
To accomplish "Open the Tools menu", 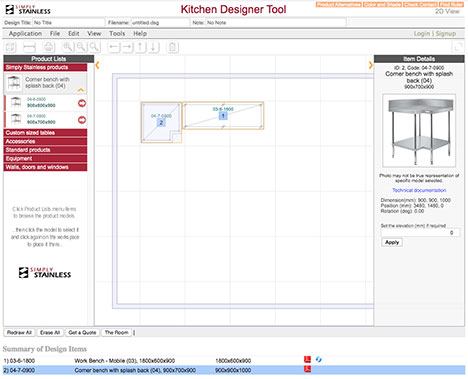I will [117, 34].
